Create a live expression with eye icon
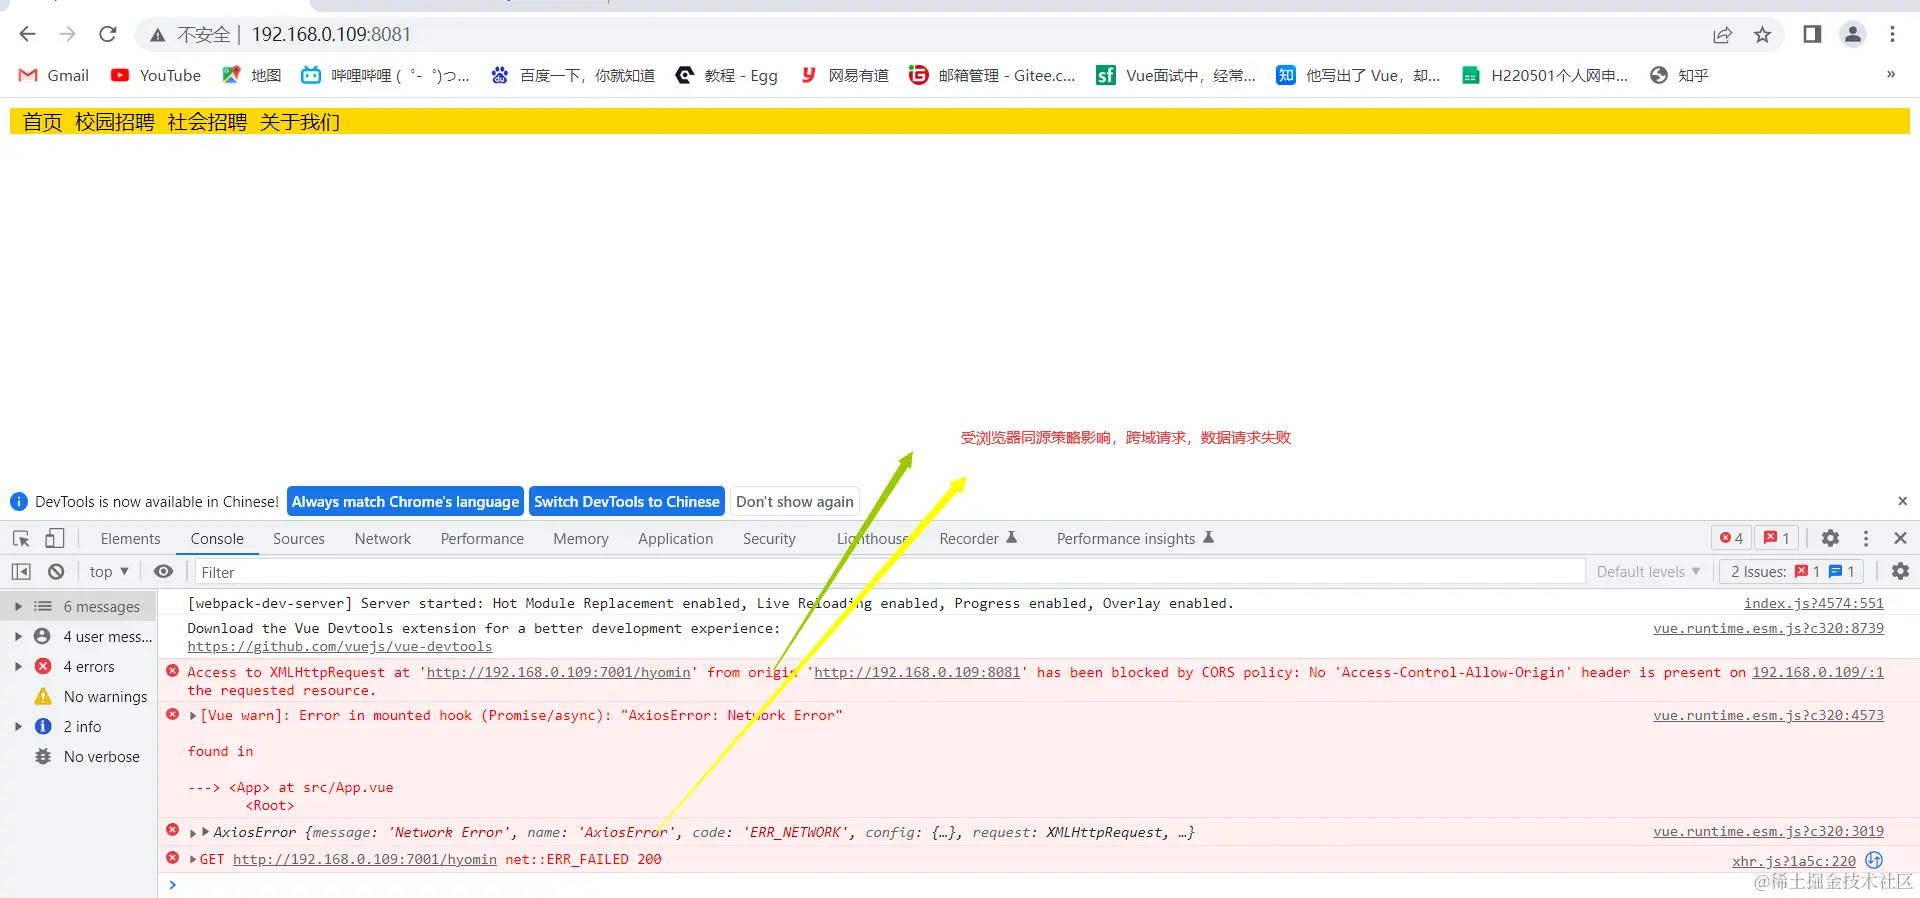The height and width of the screenshot is (898, 1920). 163,571
